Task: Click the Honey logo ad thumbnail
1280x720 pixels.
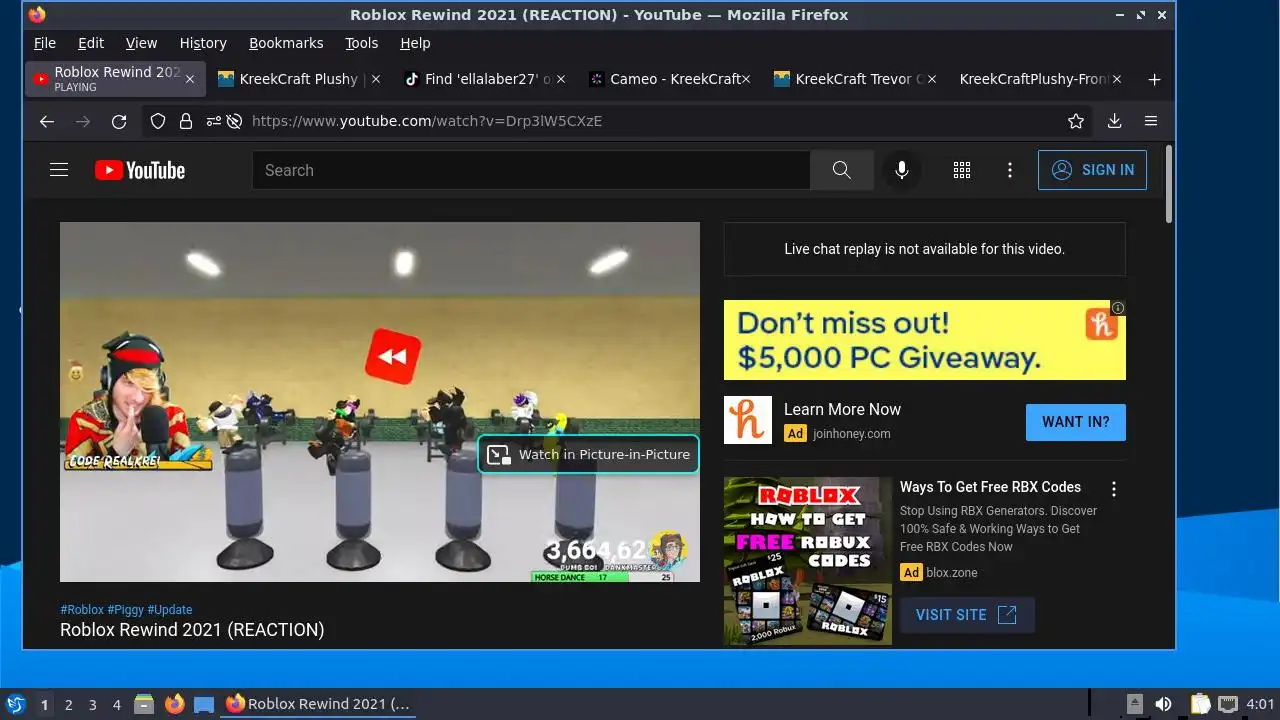Action: point(748,420)
